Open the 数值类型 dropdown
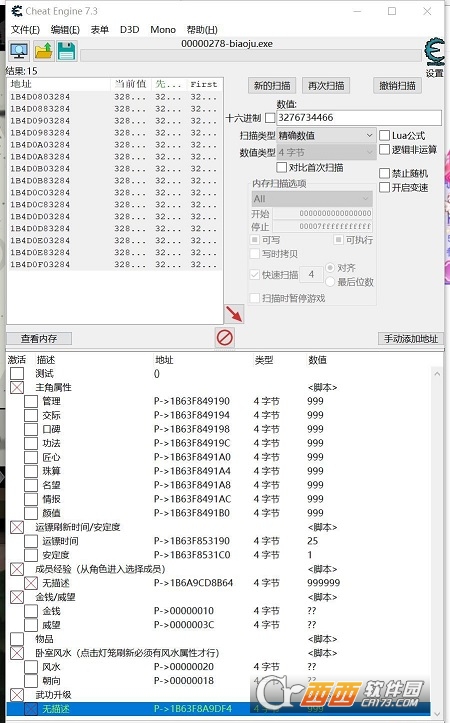This screenshot has width=450, height=723. tap(326, 152)
